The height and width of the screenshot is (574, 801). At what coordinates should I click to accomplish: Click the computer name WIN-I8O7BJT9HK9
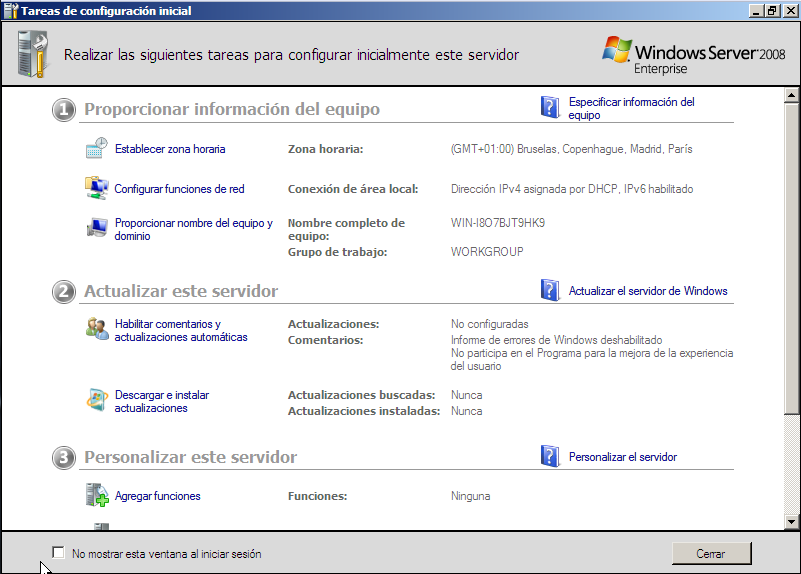(x=498, y=223)
